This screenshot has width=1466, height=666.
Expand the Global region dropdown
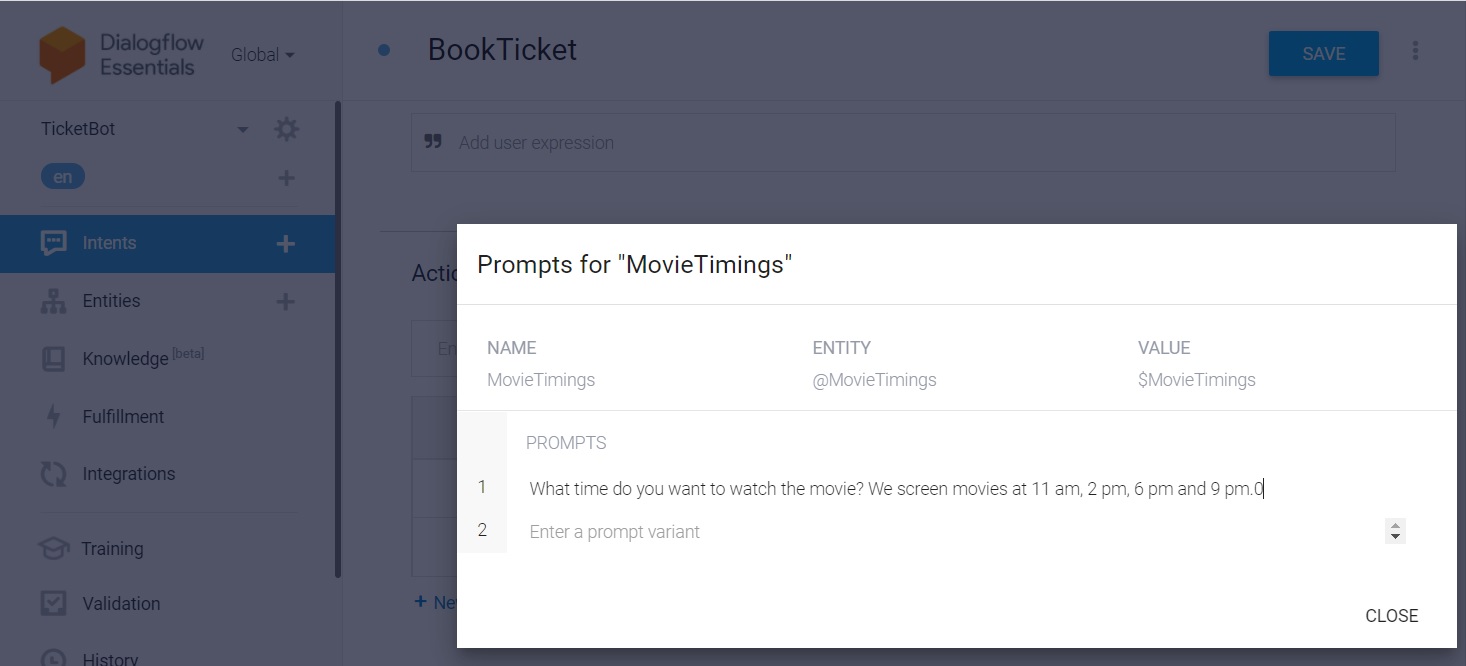(x=262, y=55)
